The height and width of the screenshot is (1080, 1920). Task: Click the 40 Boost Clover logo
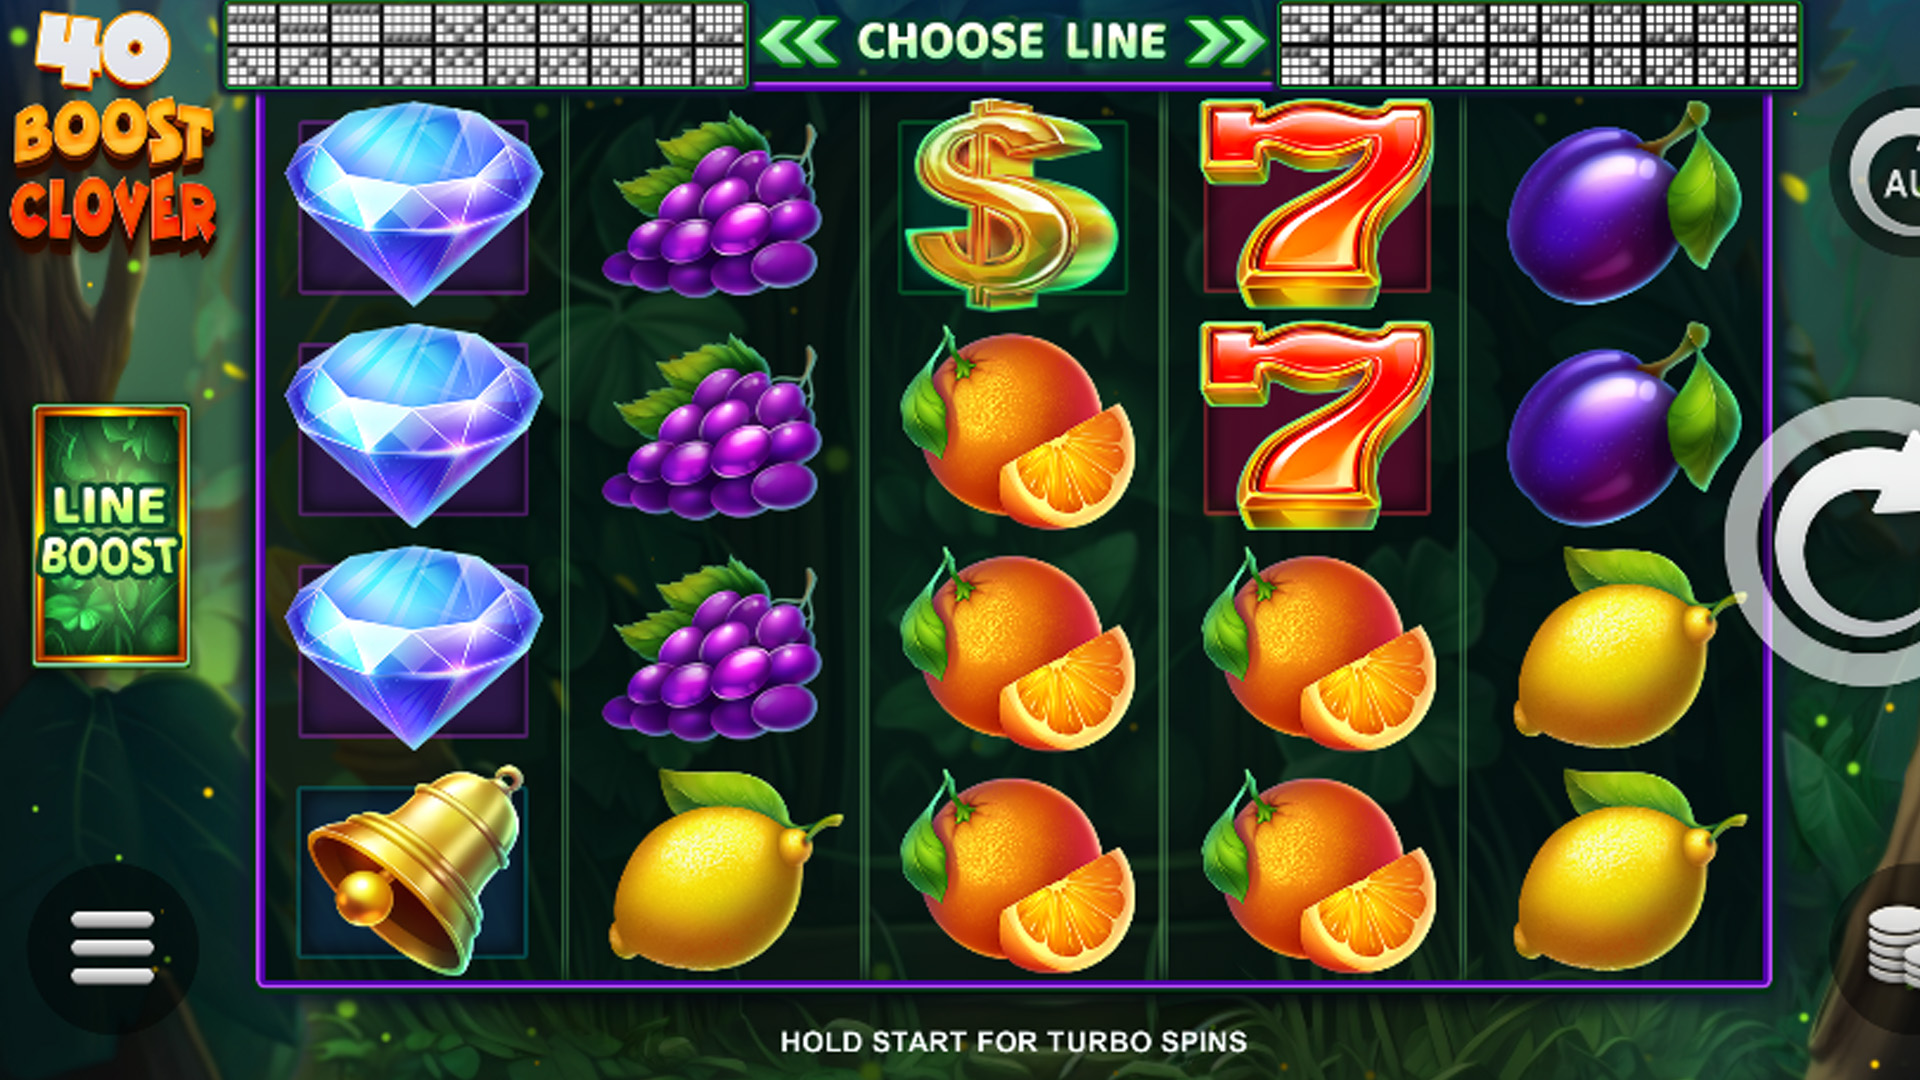112,128
